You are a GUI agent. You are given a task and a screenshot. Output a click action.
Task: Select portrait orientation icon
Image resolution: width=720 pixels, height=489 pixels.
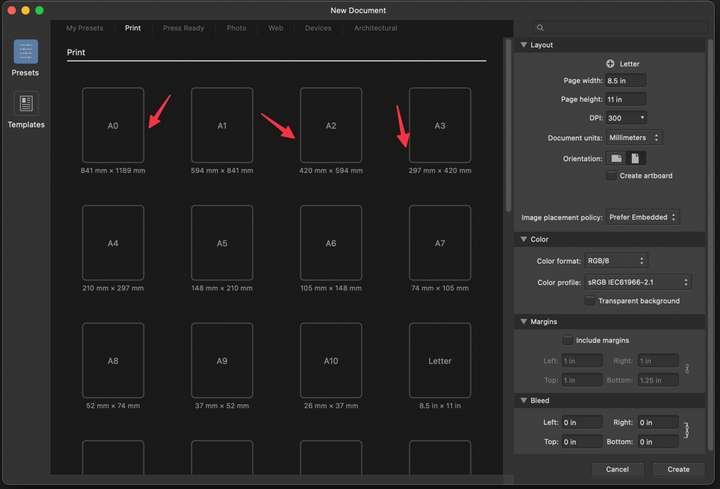click(x=635, y=158)
